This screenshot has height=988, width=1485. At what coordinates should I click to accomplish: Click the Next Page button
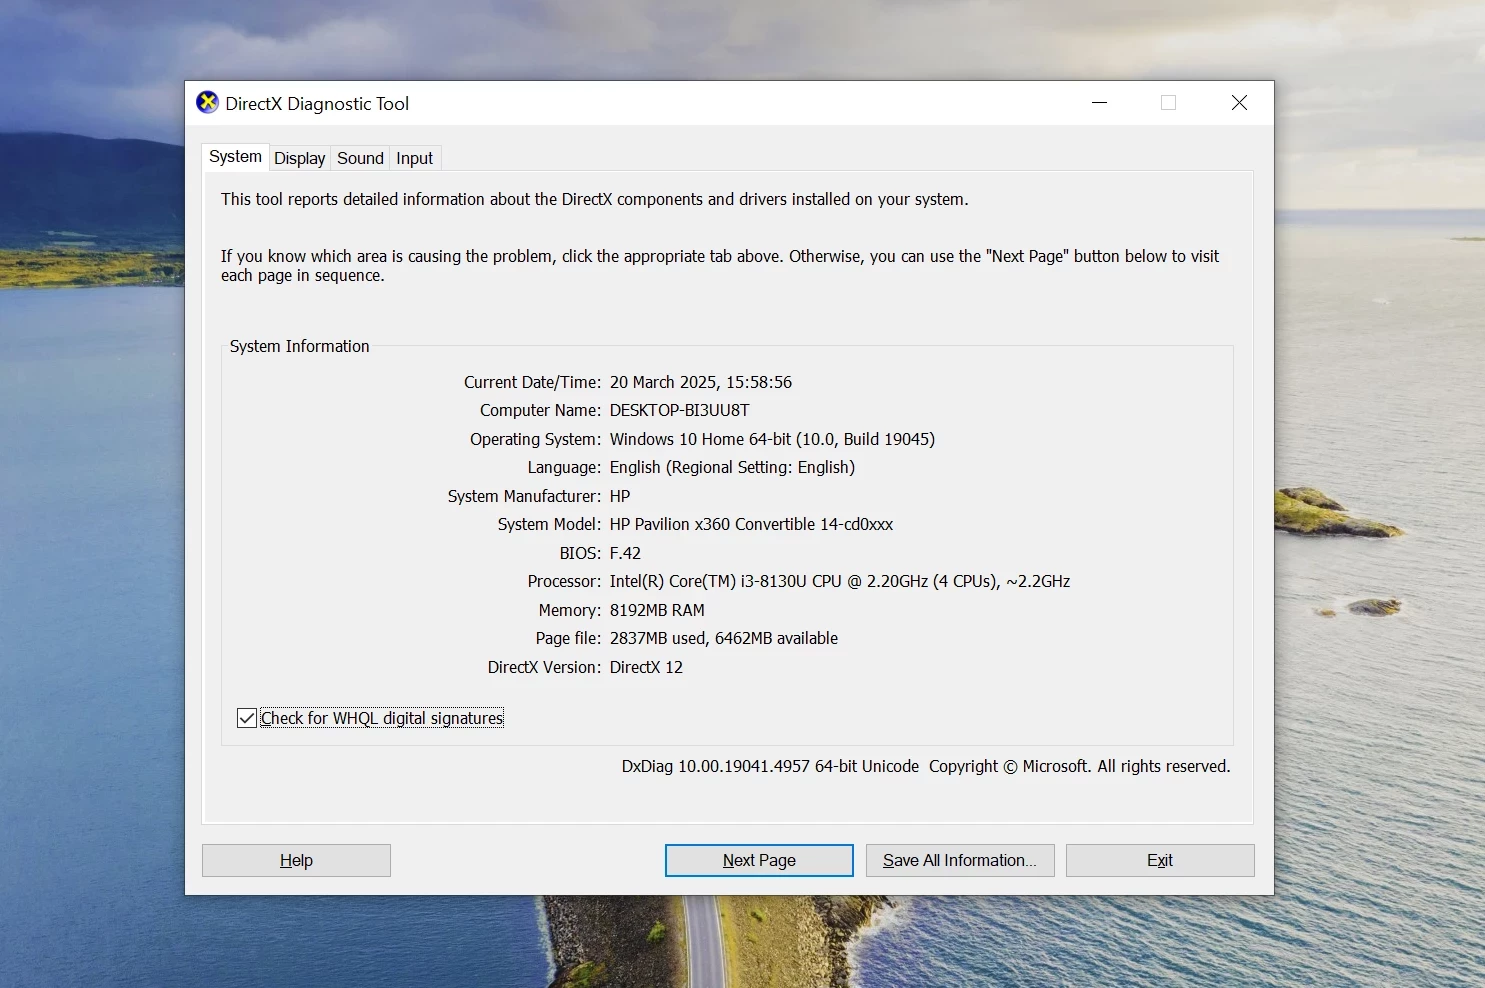(759, 860)
